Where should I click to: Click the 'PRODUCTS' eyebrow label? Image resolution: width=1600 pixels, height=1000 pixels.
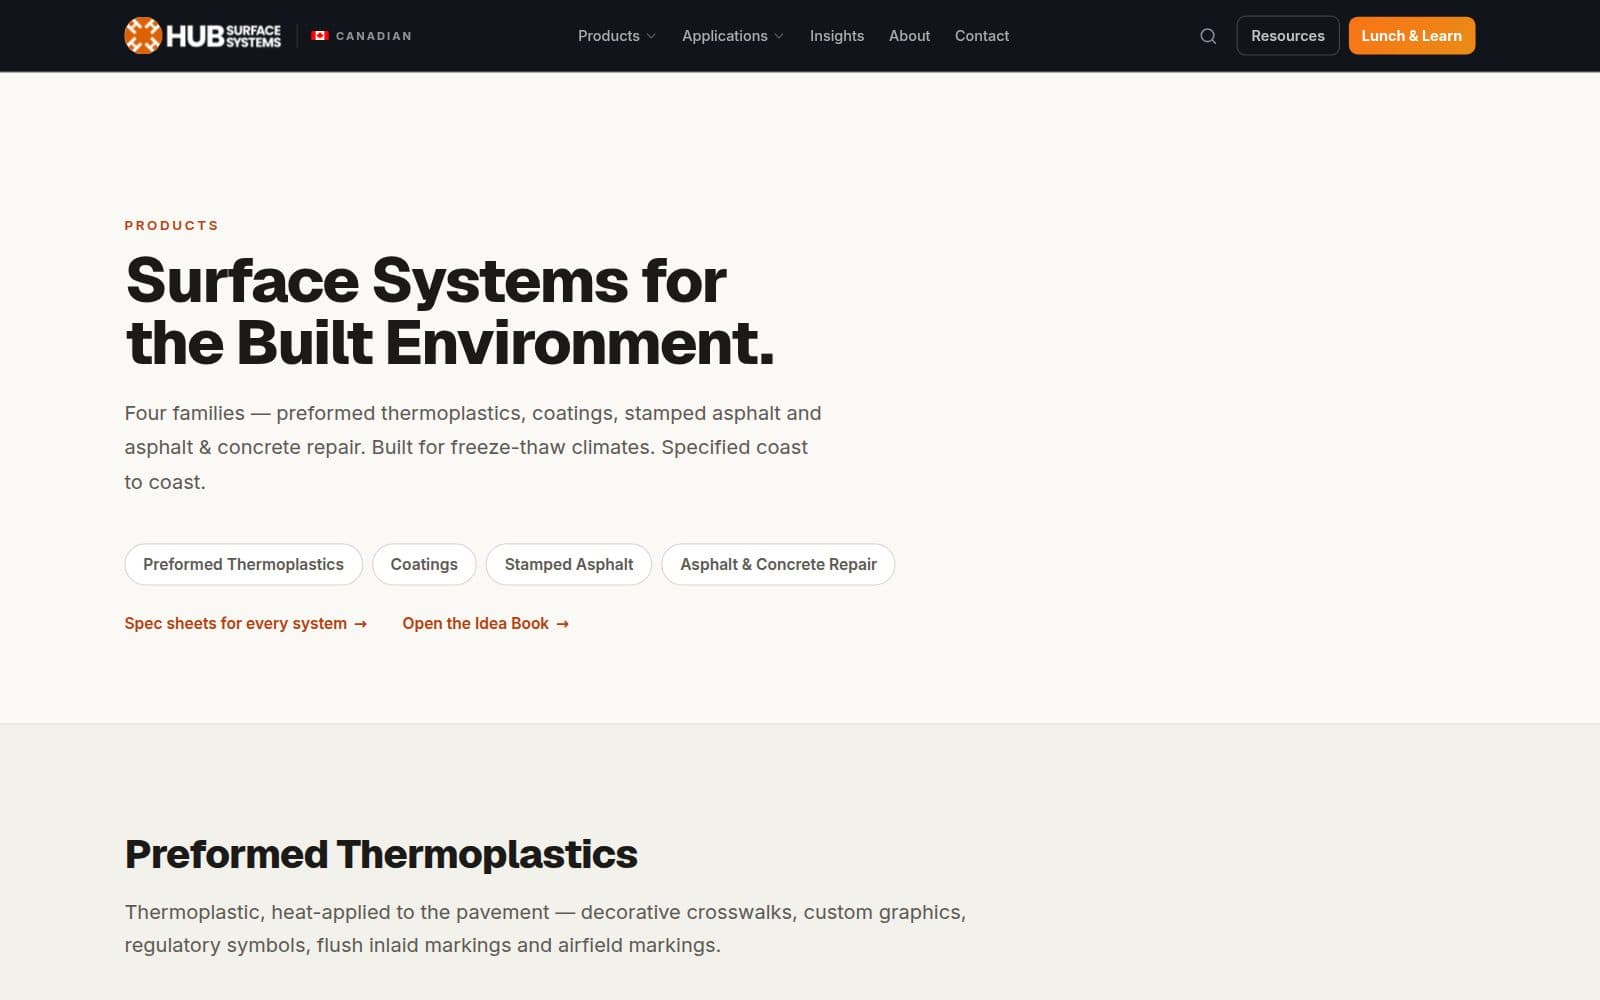click(171, 226)
